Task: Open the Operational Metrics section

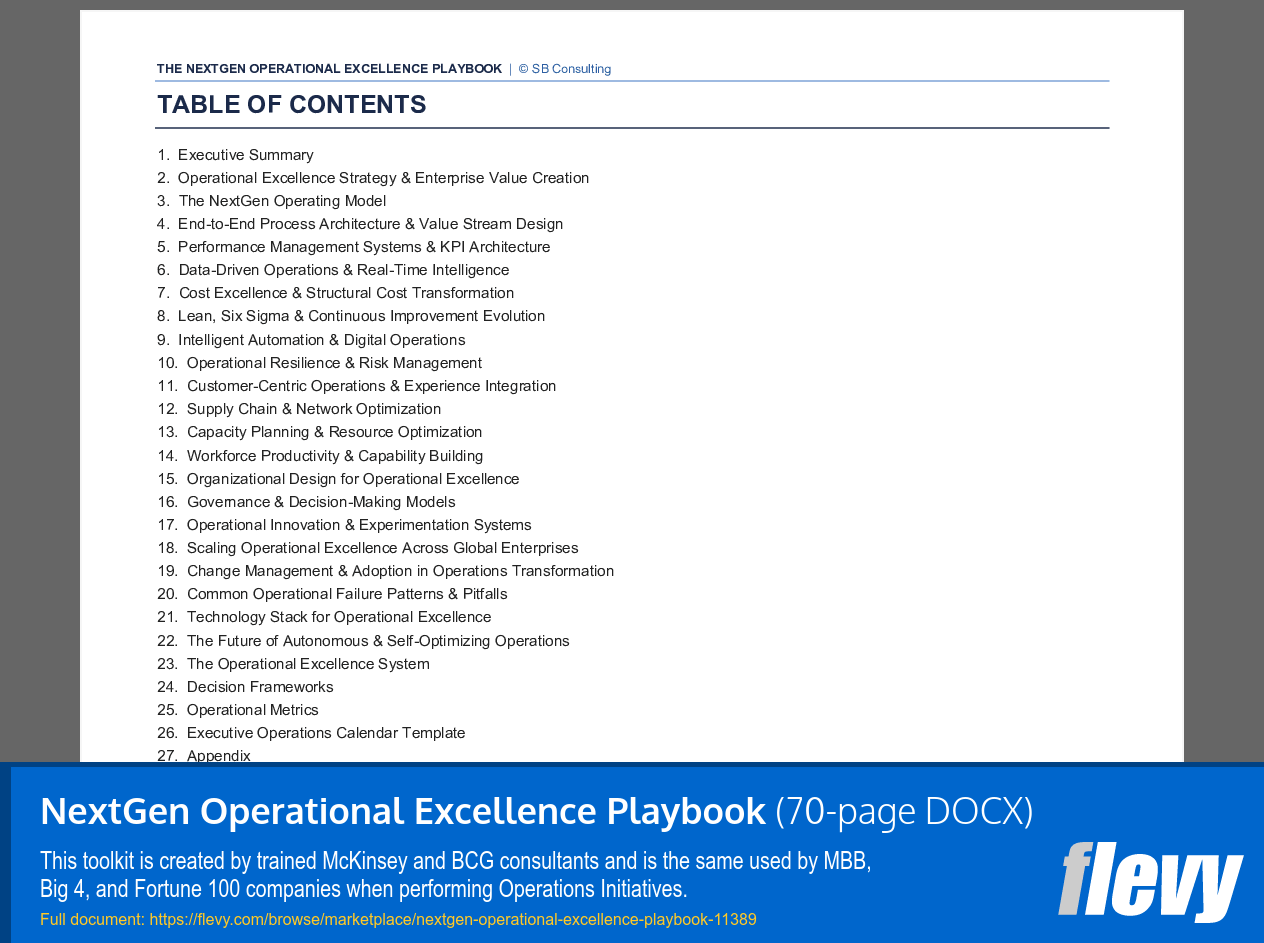Action: tap(252, 709)
